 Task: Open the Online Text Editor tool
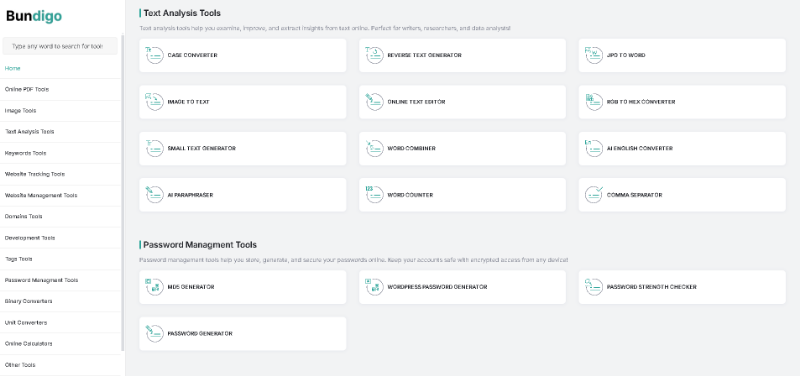pyautogui.click(x=462, y=102)
